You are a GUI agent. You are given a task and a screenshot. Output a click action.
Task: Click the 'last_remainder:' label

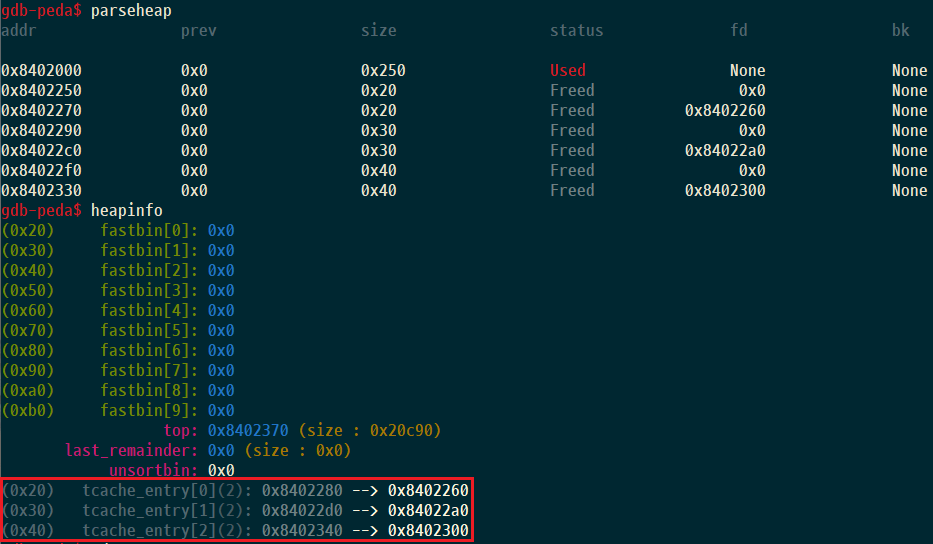(132, 451)
